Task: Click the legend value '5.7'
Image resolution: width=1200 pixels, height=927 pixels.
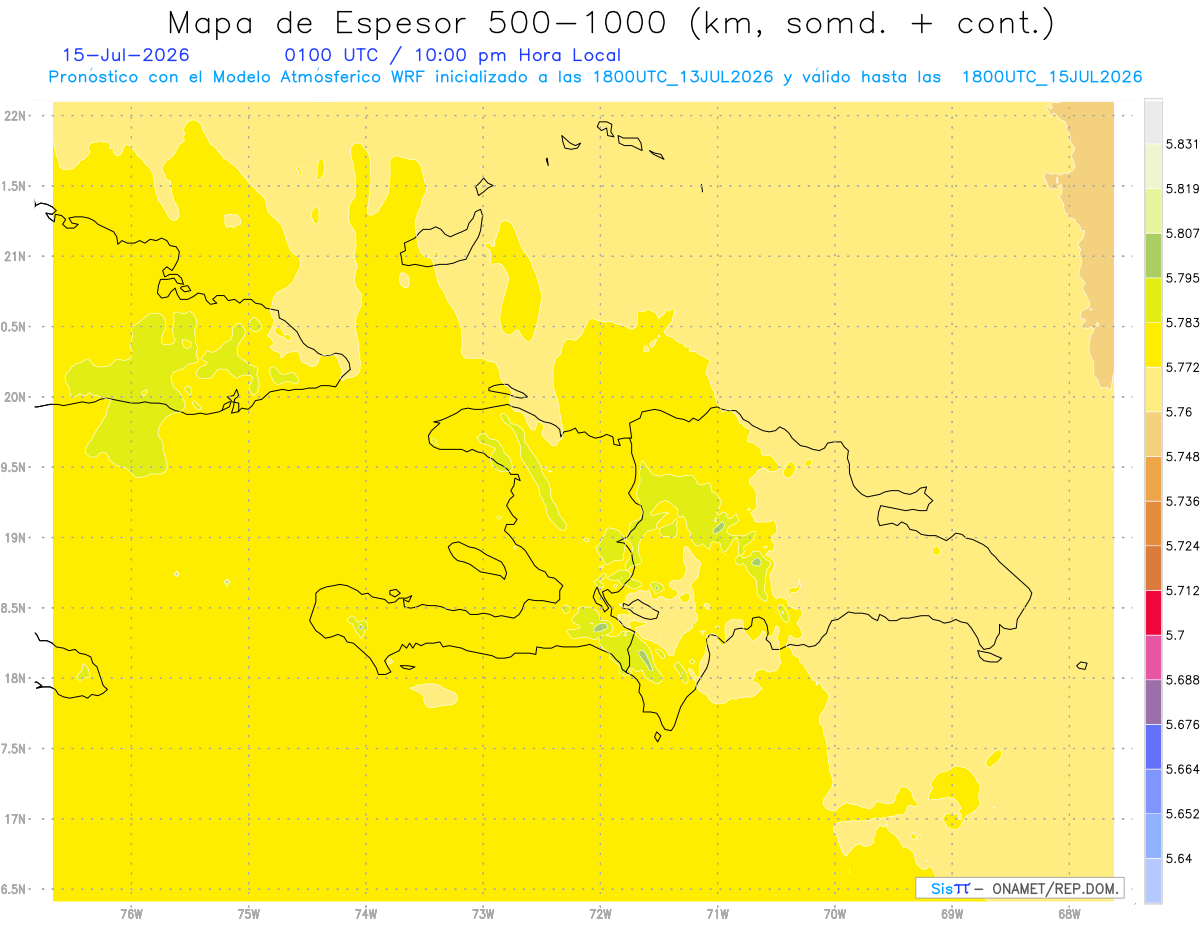Action: tap(1174, 635)
